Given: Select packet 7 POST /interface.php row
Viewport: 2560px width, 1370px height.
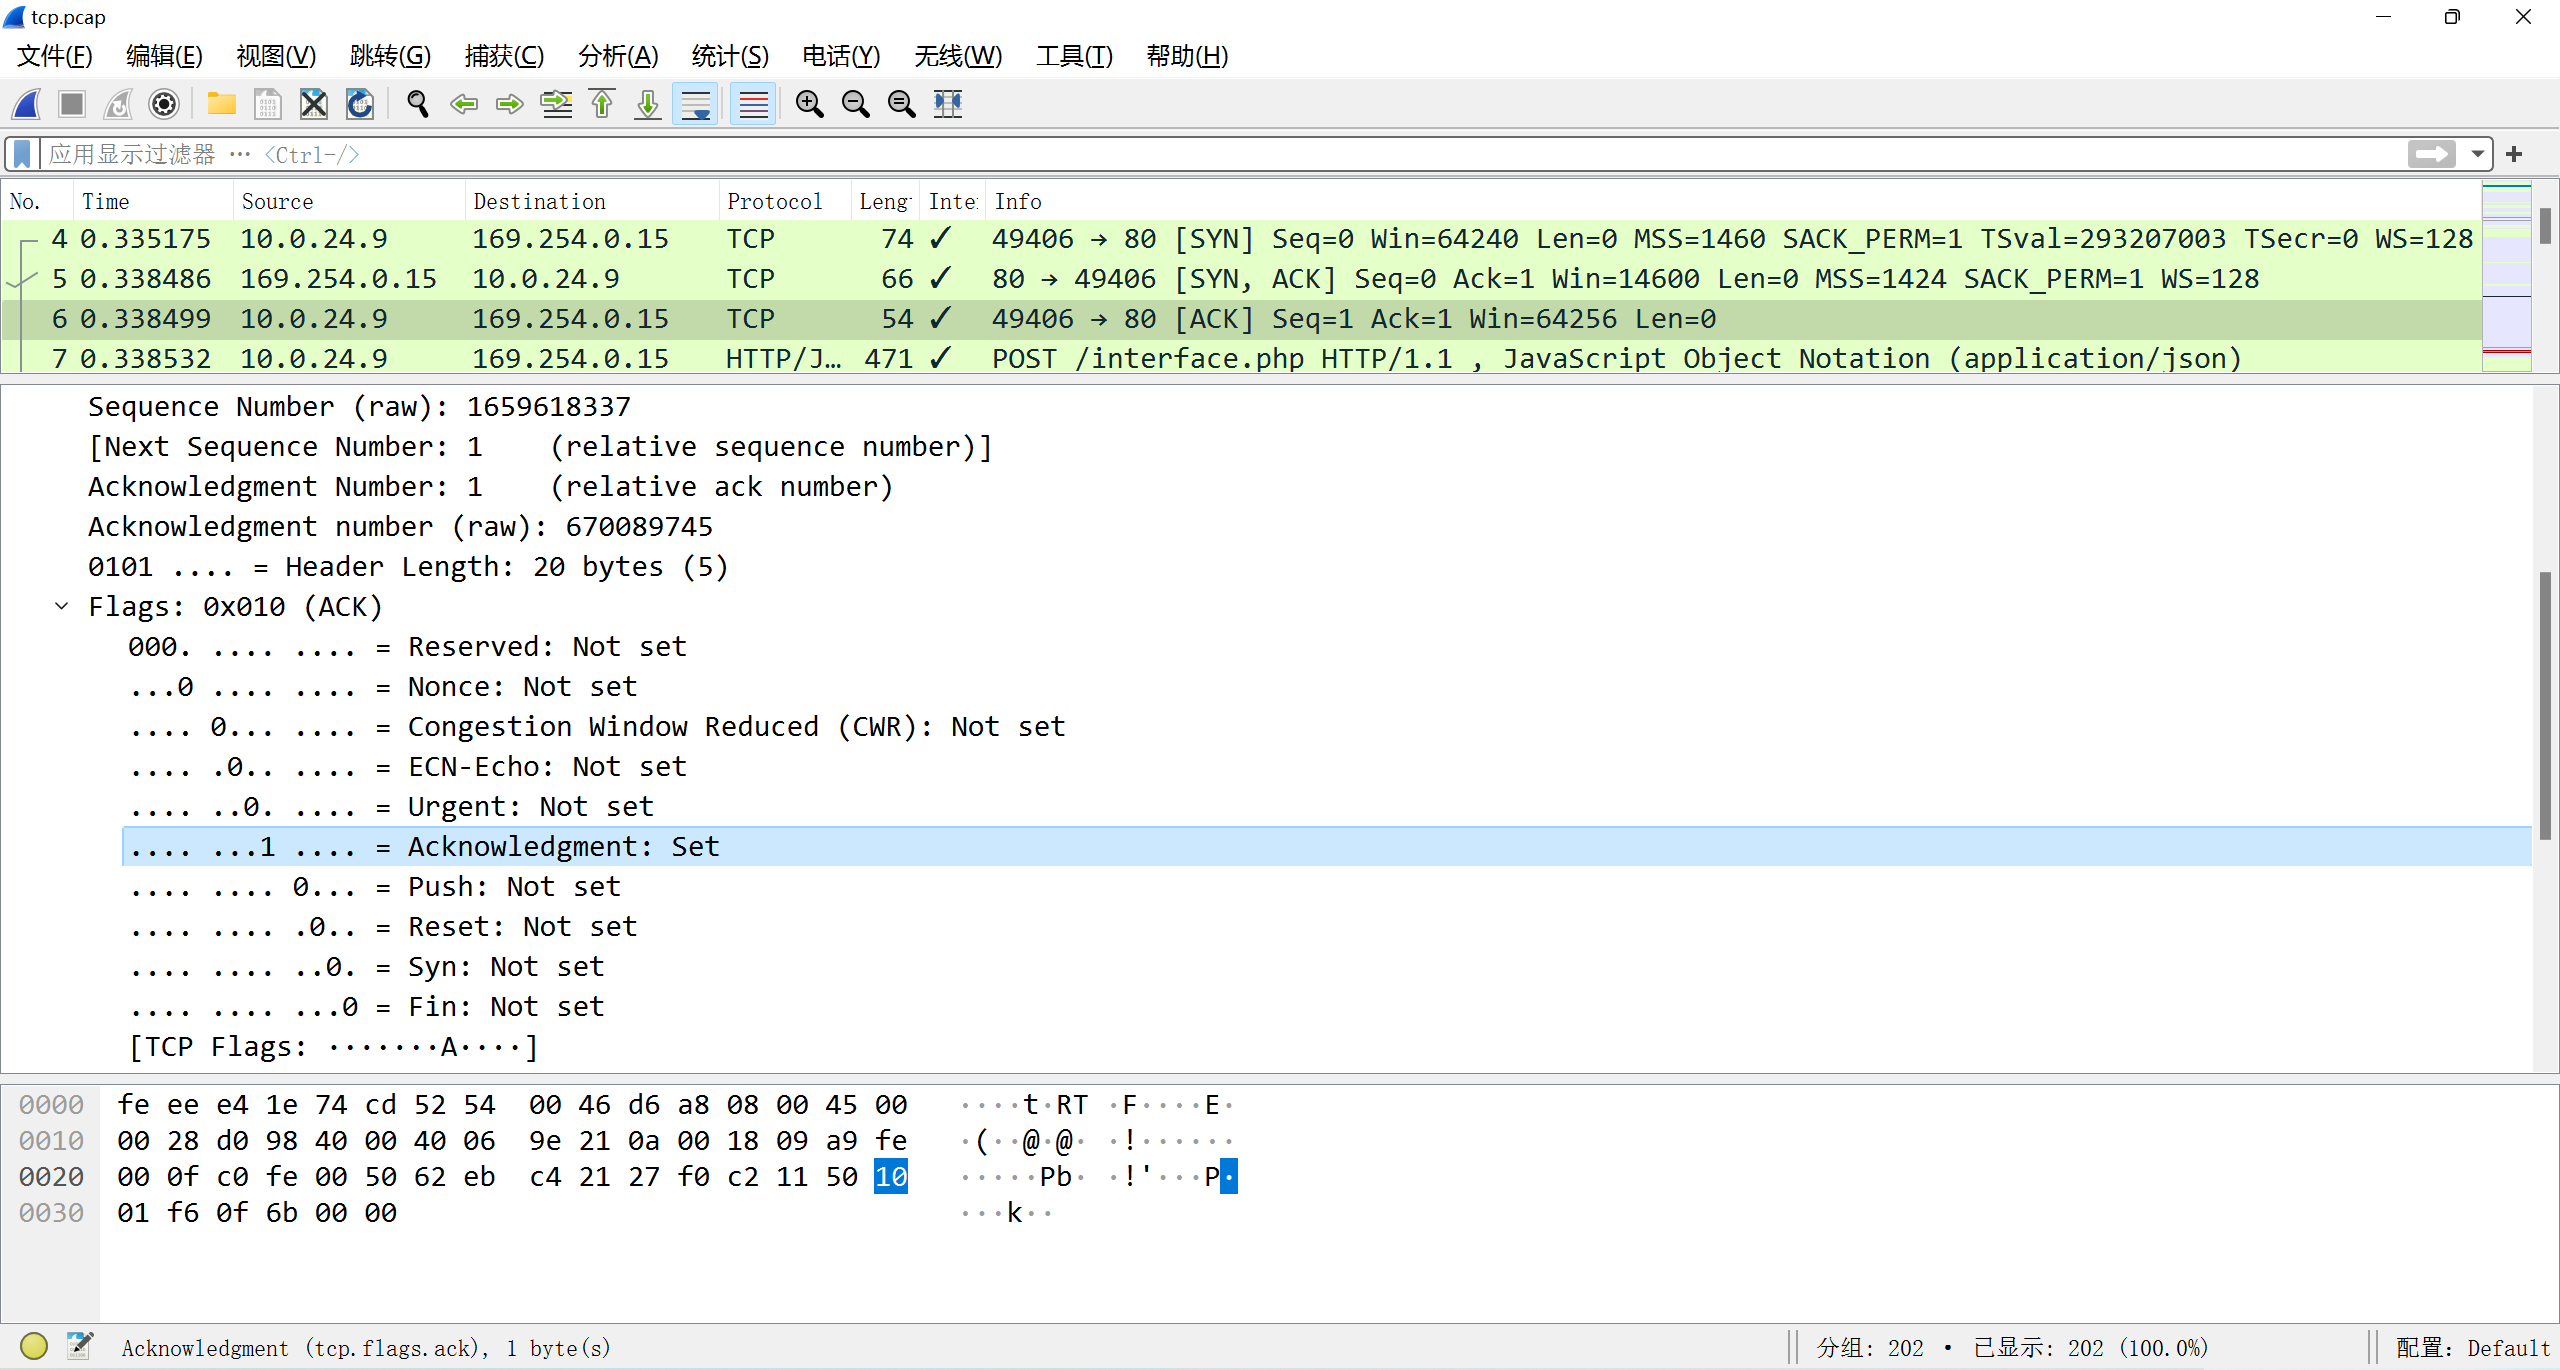Looking at the screenshot, I should [x=1240, y=358].
